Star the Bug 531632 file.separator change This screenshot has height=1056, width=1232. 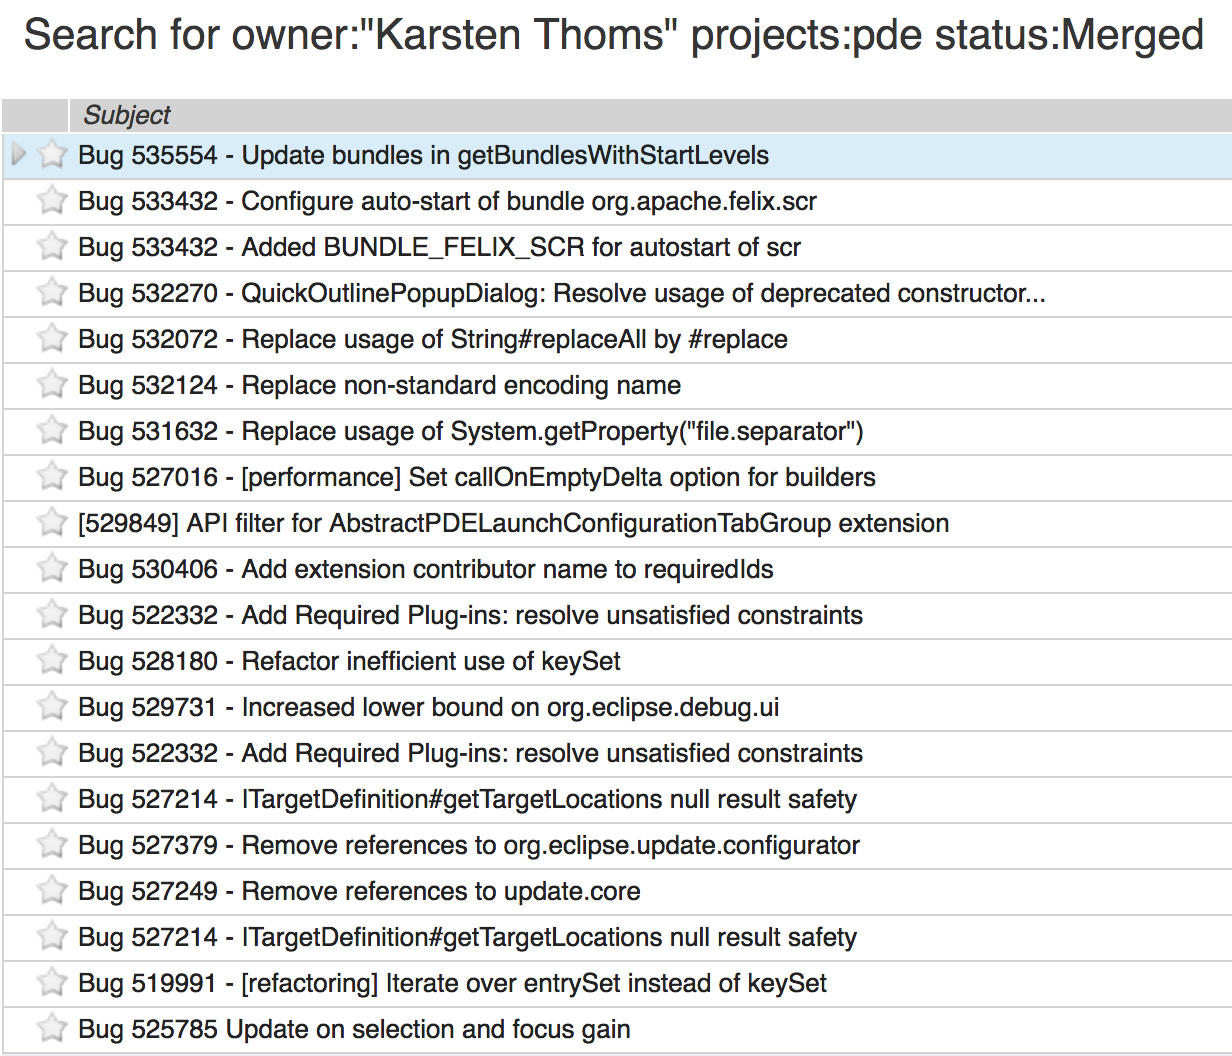click(x=52, y=431)
